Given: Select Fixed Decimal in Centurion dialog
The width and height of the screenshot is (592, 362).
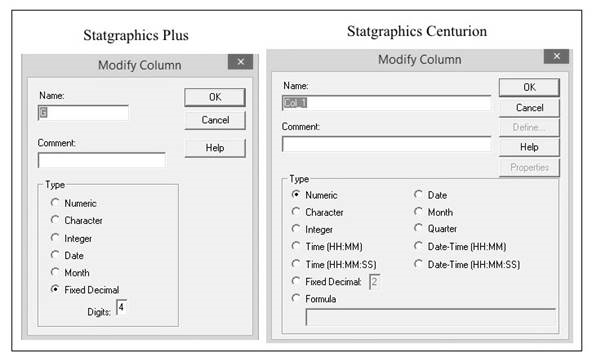Looking at the screenshot, I should click(296, 281).
